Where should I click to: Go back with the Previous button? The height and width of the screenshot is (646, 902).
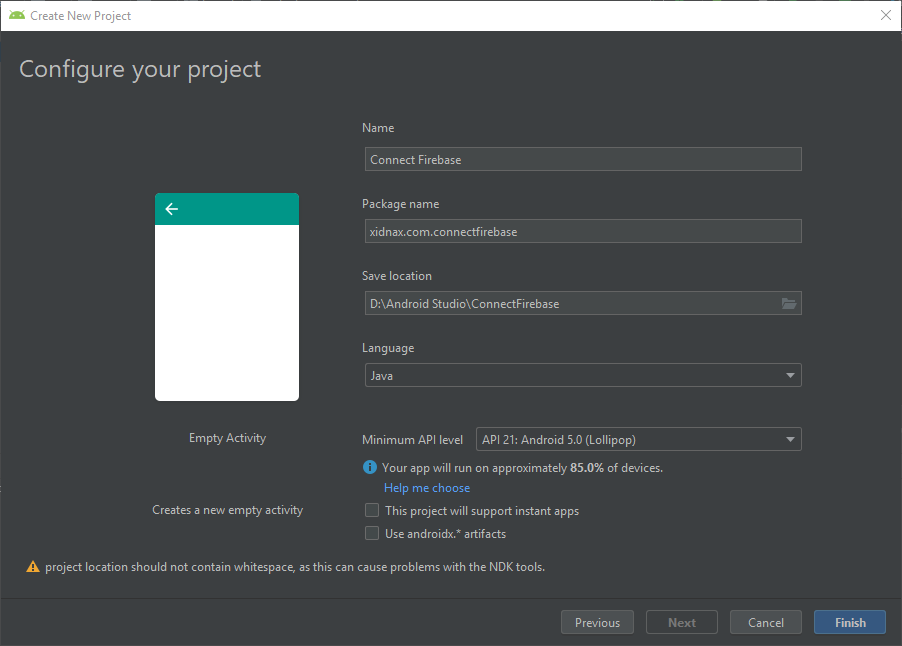pos(597,622)
